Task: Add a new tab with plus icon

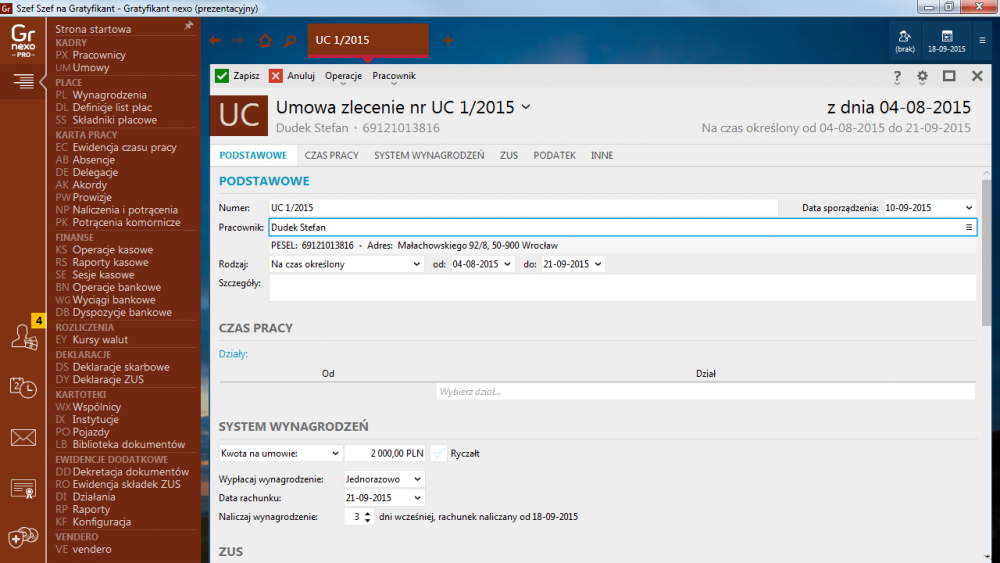Action: point(448,41)
